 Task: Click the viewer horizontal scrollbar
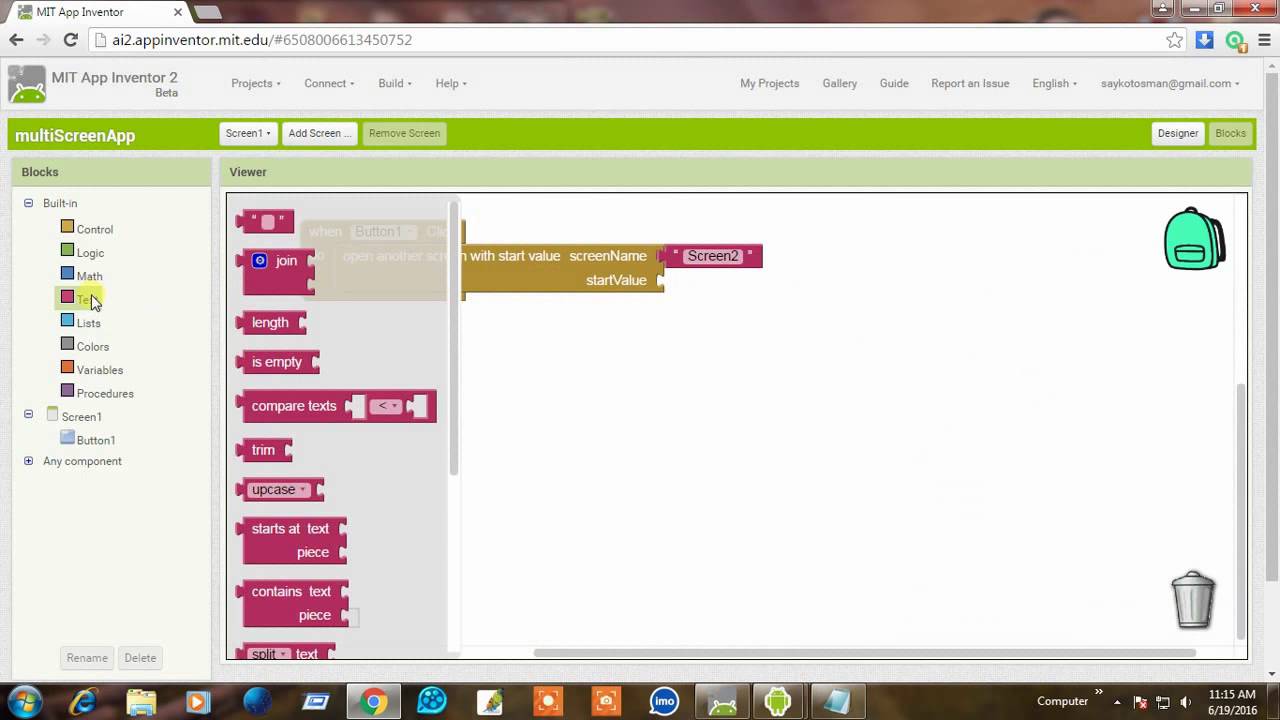(x=864, y=653)
